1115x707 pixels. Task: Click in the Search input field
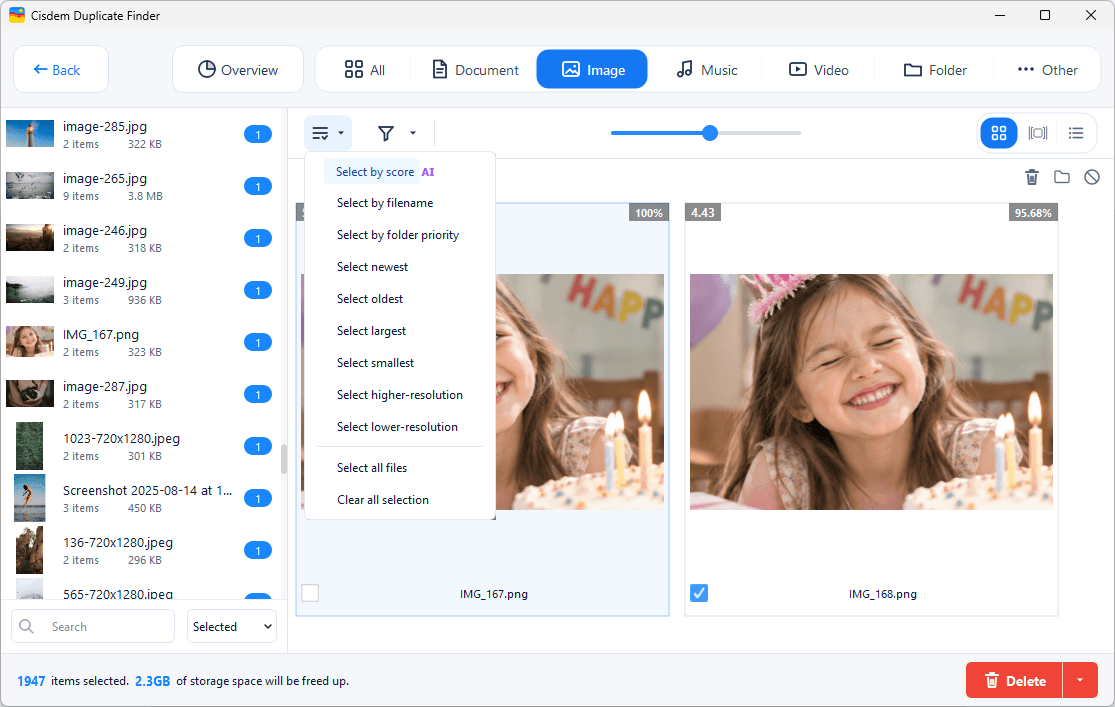[93, 626]
